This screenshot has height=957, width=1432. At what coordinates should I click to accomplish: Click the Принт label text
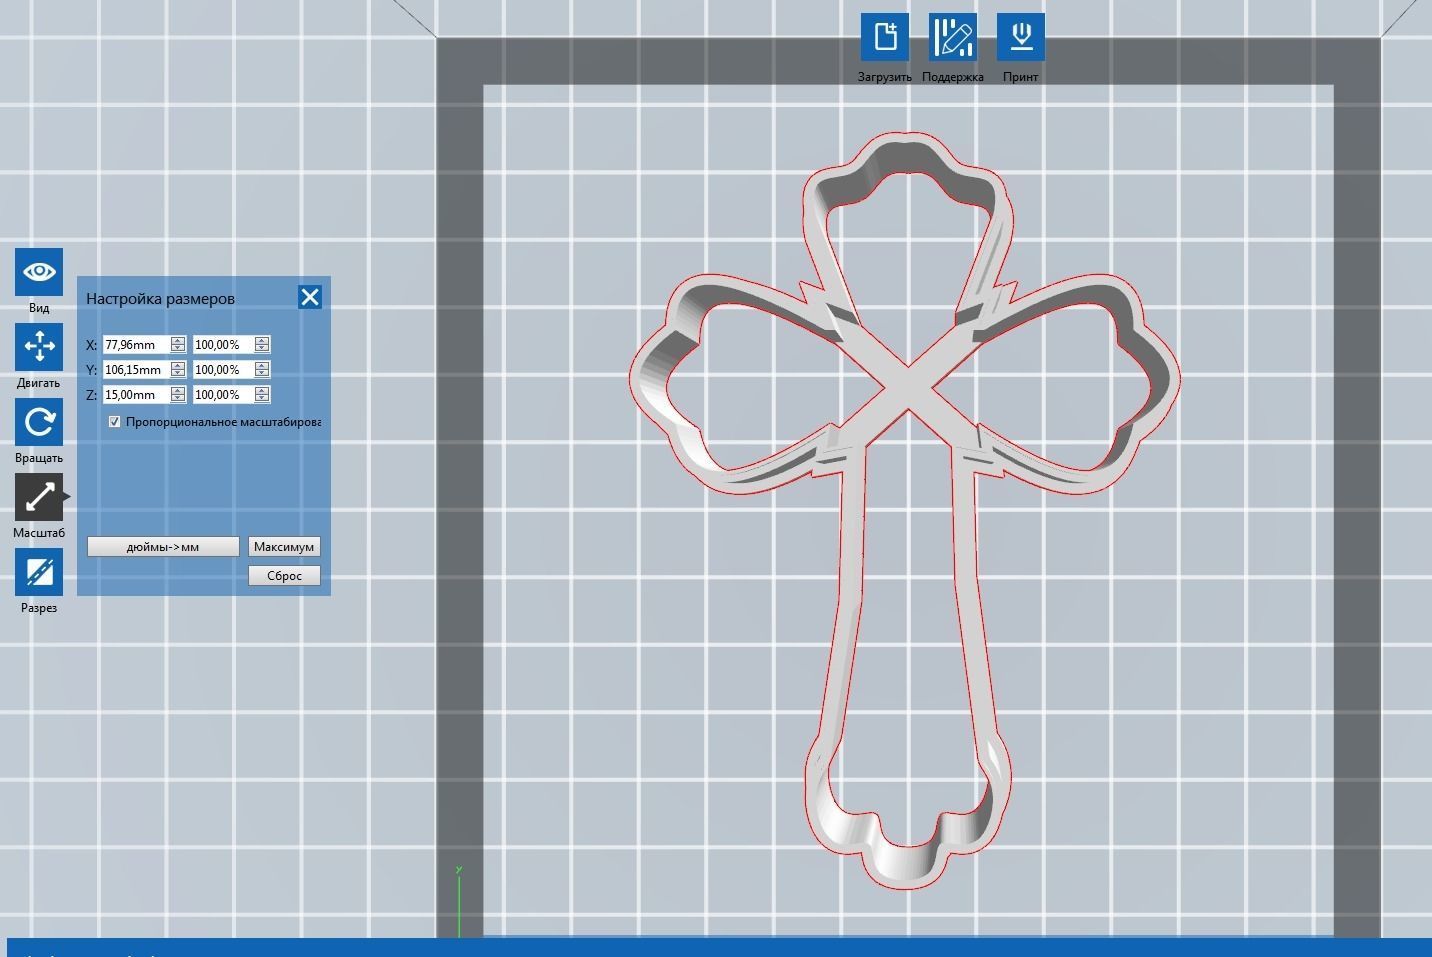point(1021,77)
